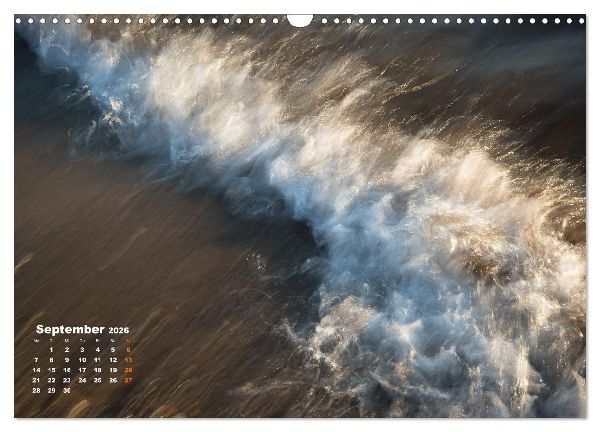Choose the orange date 13
Image resolution: width=600 pixels, height=432 pixels.
pyautogui.click(x=128, y=360)
